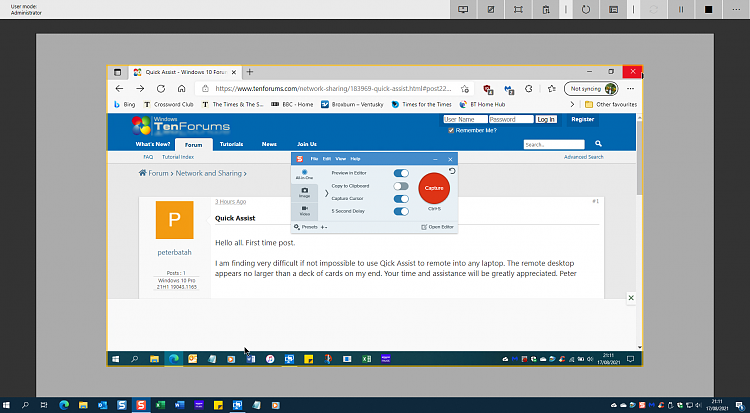Open Snagit Help menu

point(355,159)
